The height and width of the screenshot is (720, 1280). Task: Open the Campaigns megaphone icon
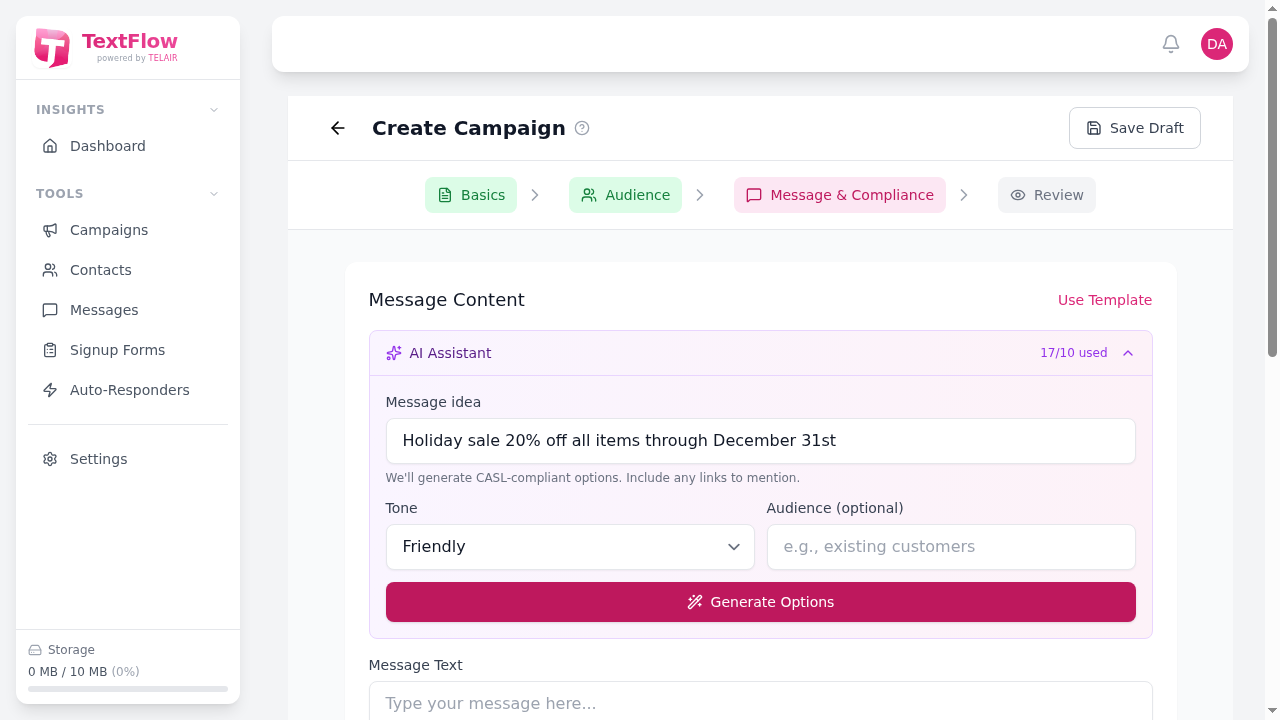point(50,230)
